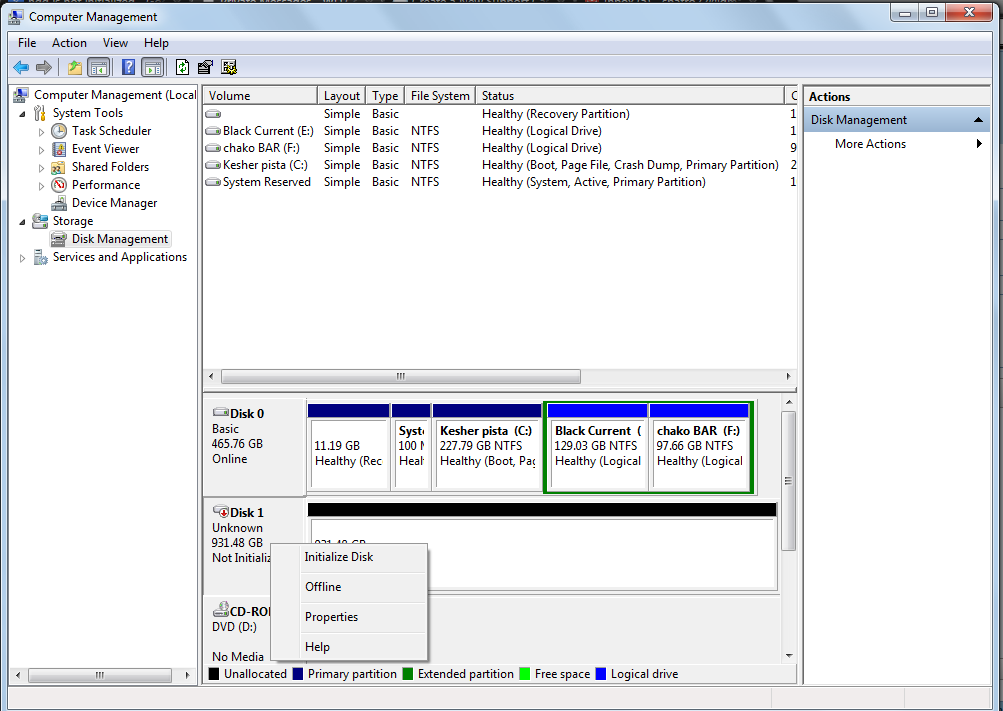
Task: Toggle the Show/Hide Action Pane icon
Action: click(x=152, y=67)
